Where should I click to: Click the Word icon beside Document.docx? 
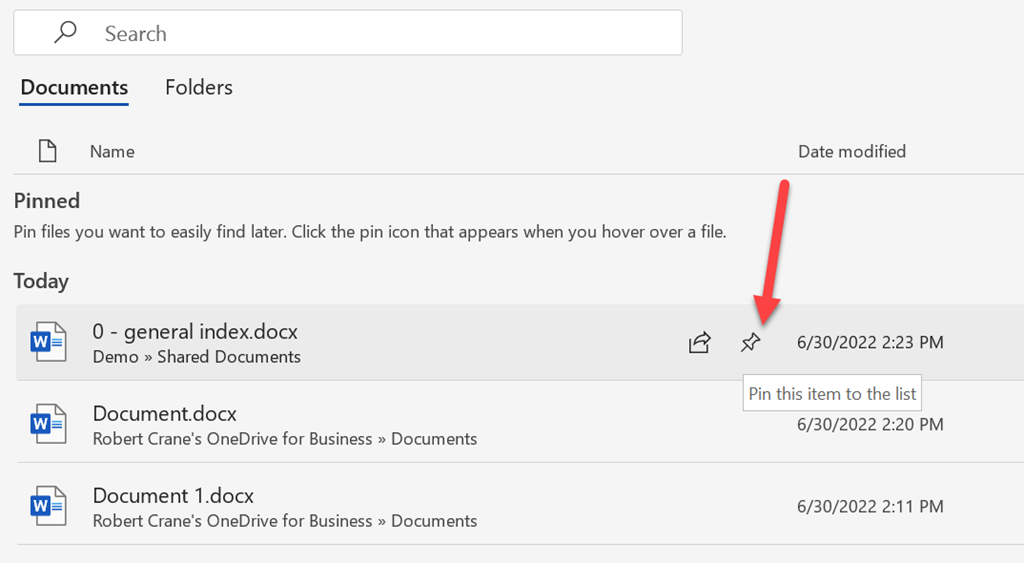(x=48, y=425)
